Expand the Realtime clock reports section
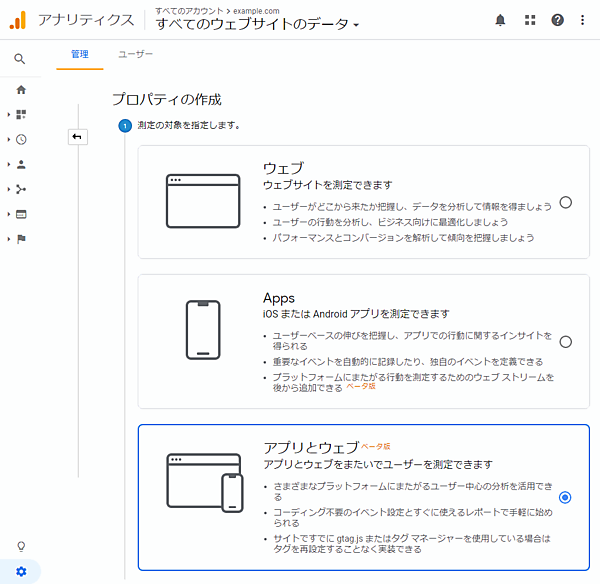This screenshot has height=584, width=600. 21,140
